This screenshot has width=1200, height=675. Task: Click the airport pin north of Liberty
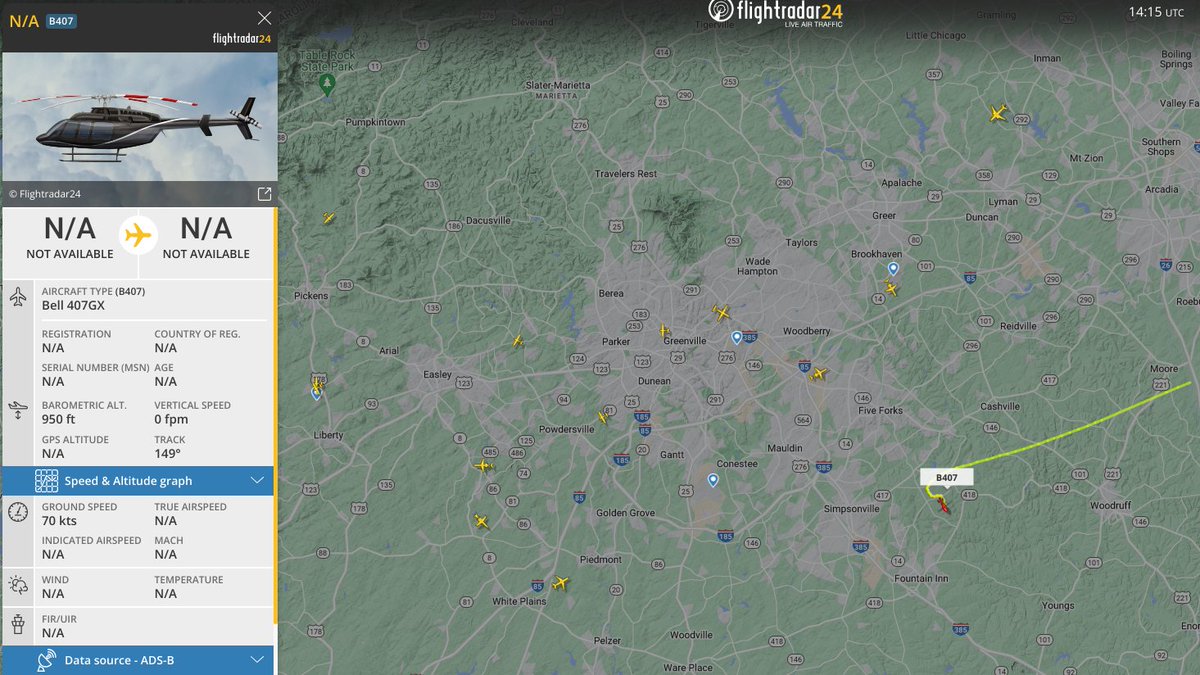click(x=316, y=395)
